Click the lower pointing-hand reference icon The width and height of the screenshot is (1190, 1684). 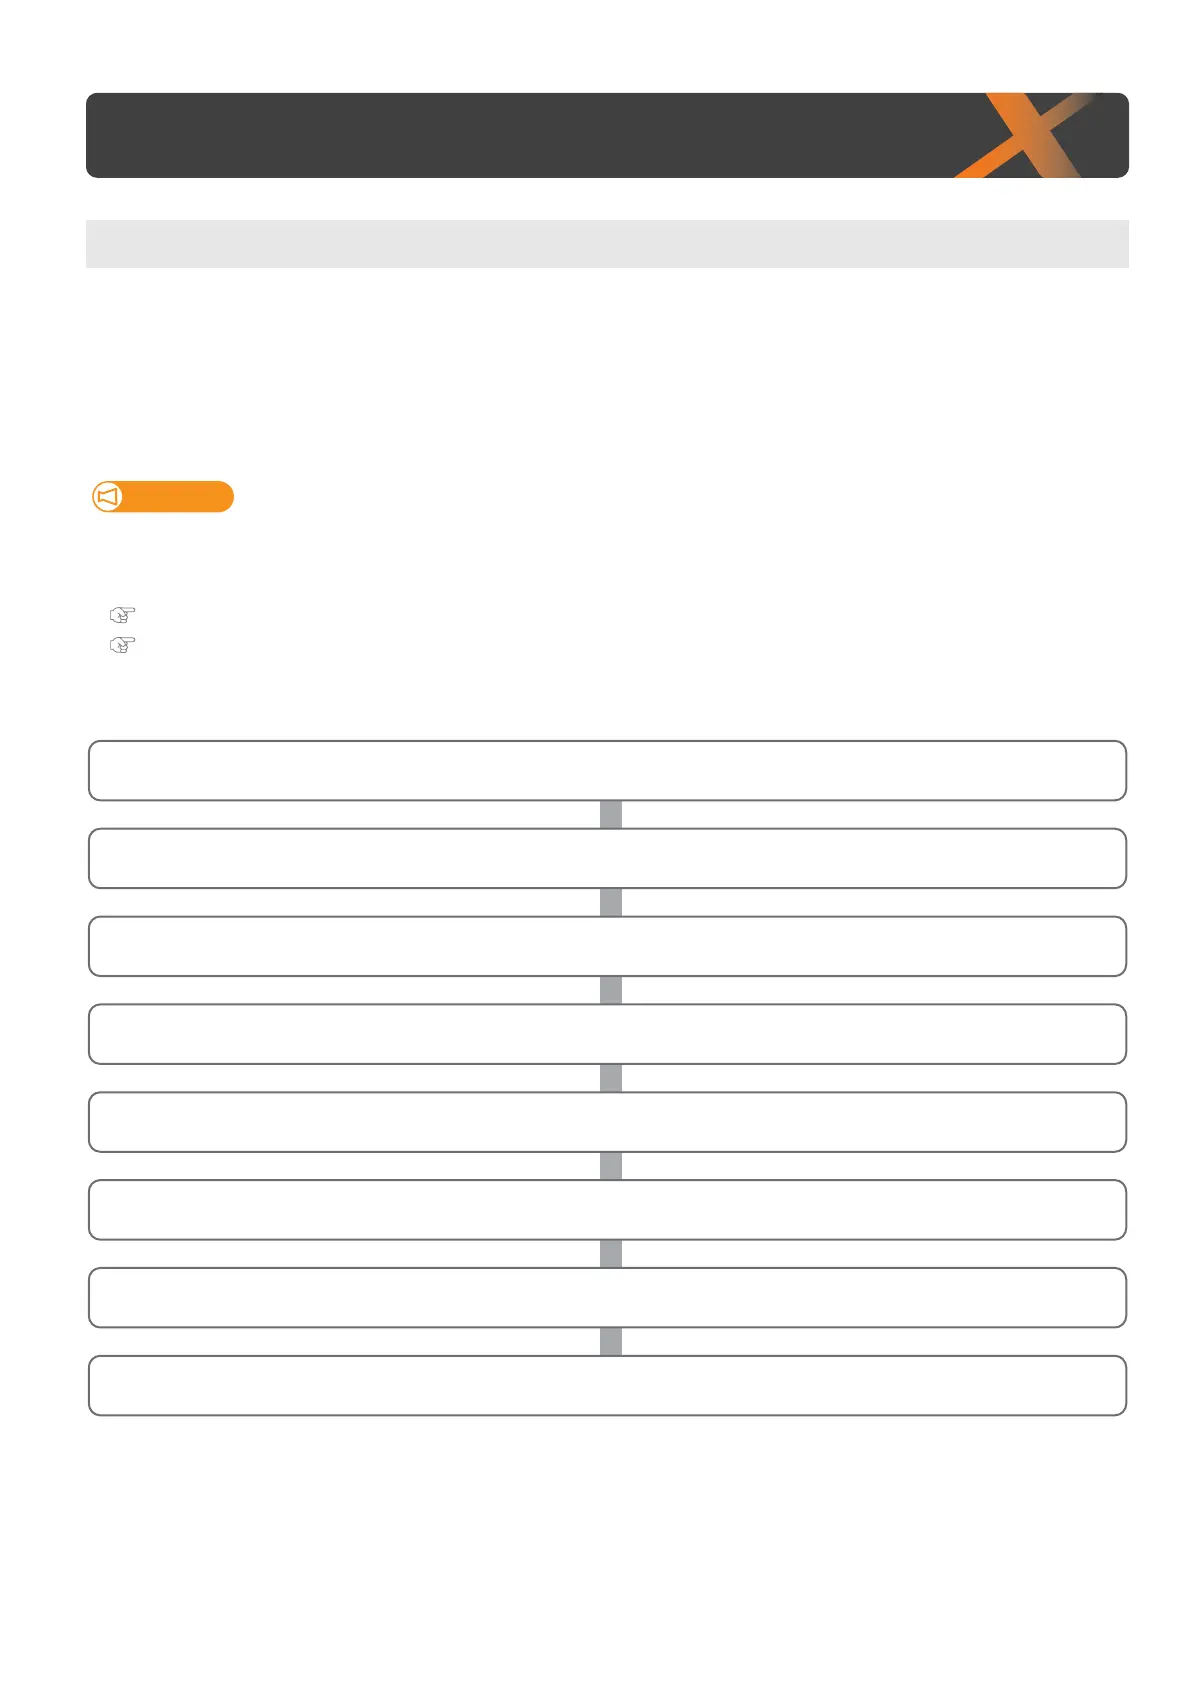pos(122,645)
